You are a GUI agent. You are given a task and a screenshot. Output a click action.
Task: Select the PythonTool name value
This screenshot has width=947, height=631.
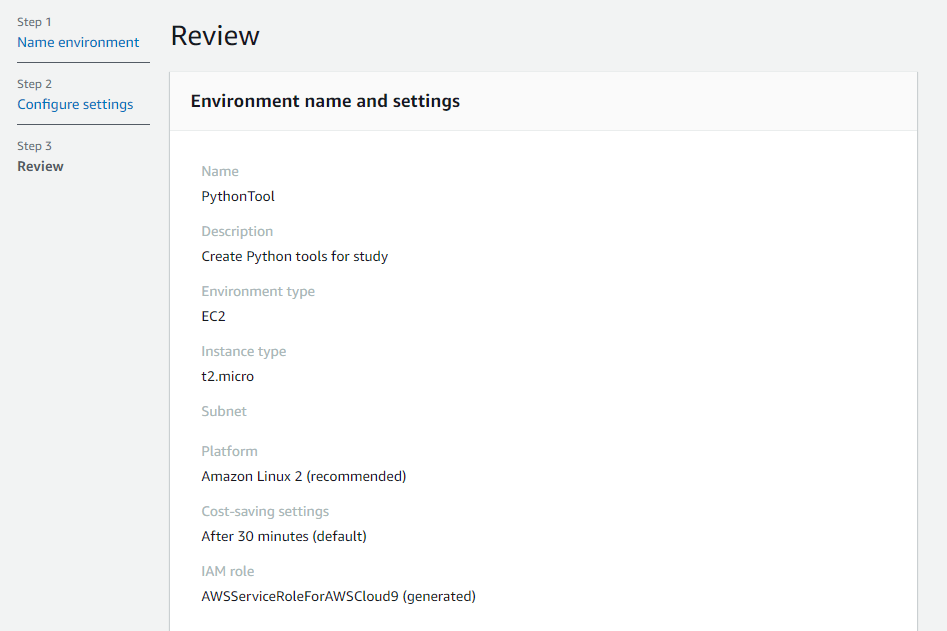tap(238, 196)
